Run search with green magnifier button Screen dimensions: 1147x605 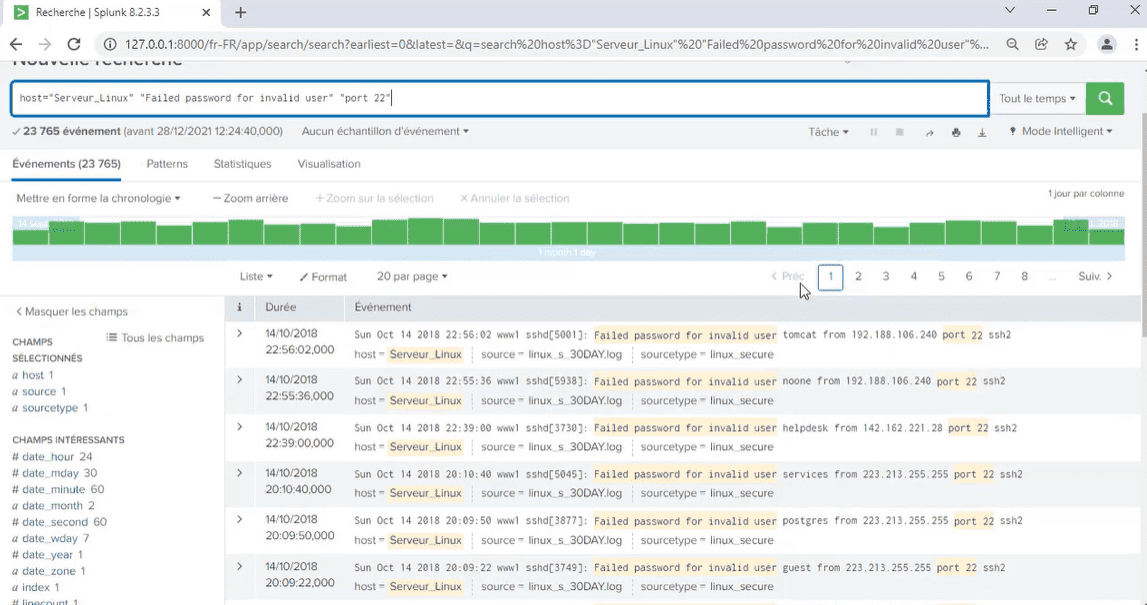point(1105,99)
